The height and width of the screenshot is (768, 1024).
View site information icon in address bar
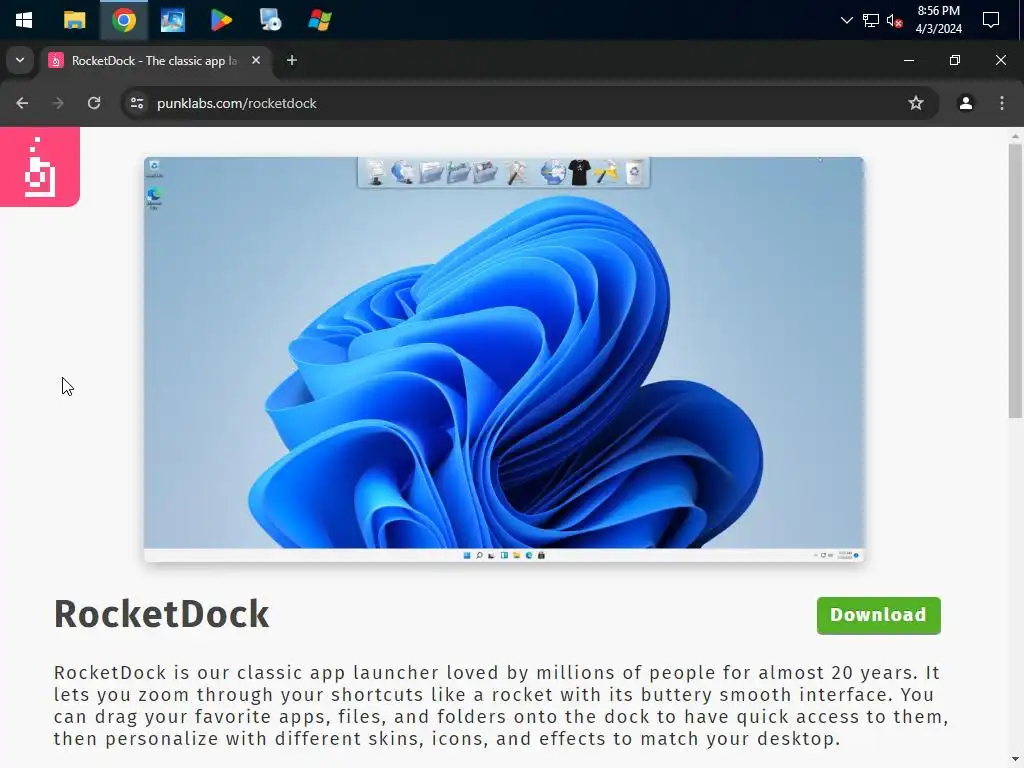coord(137,103)
